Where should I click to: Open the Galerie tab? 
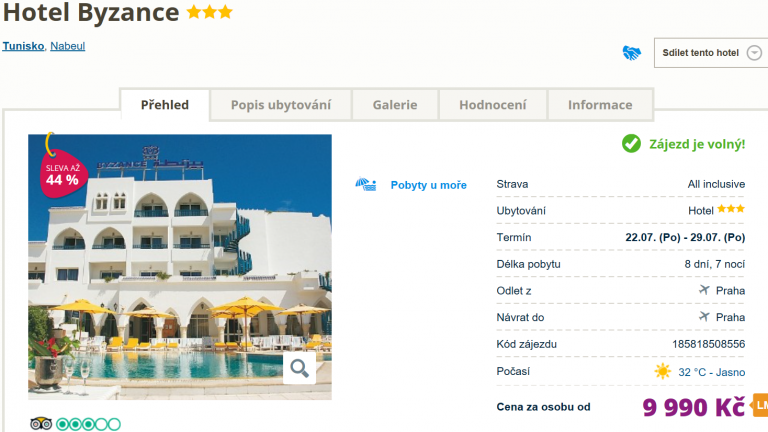pyautogui.click(x=395, y=105)
